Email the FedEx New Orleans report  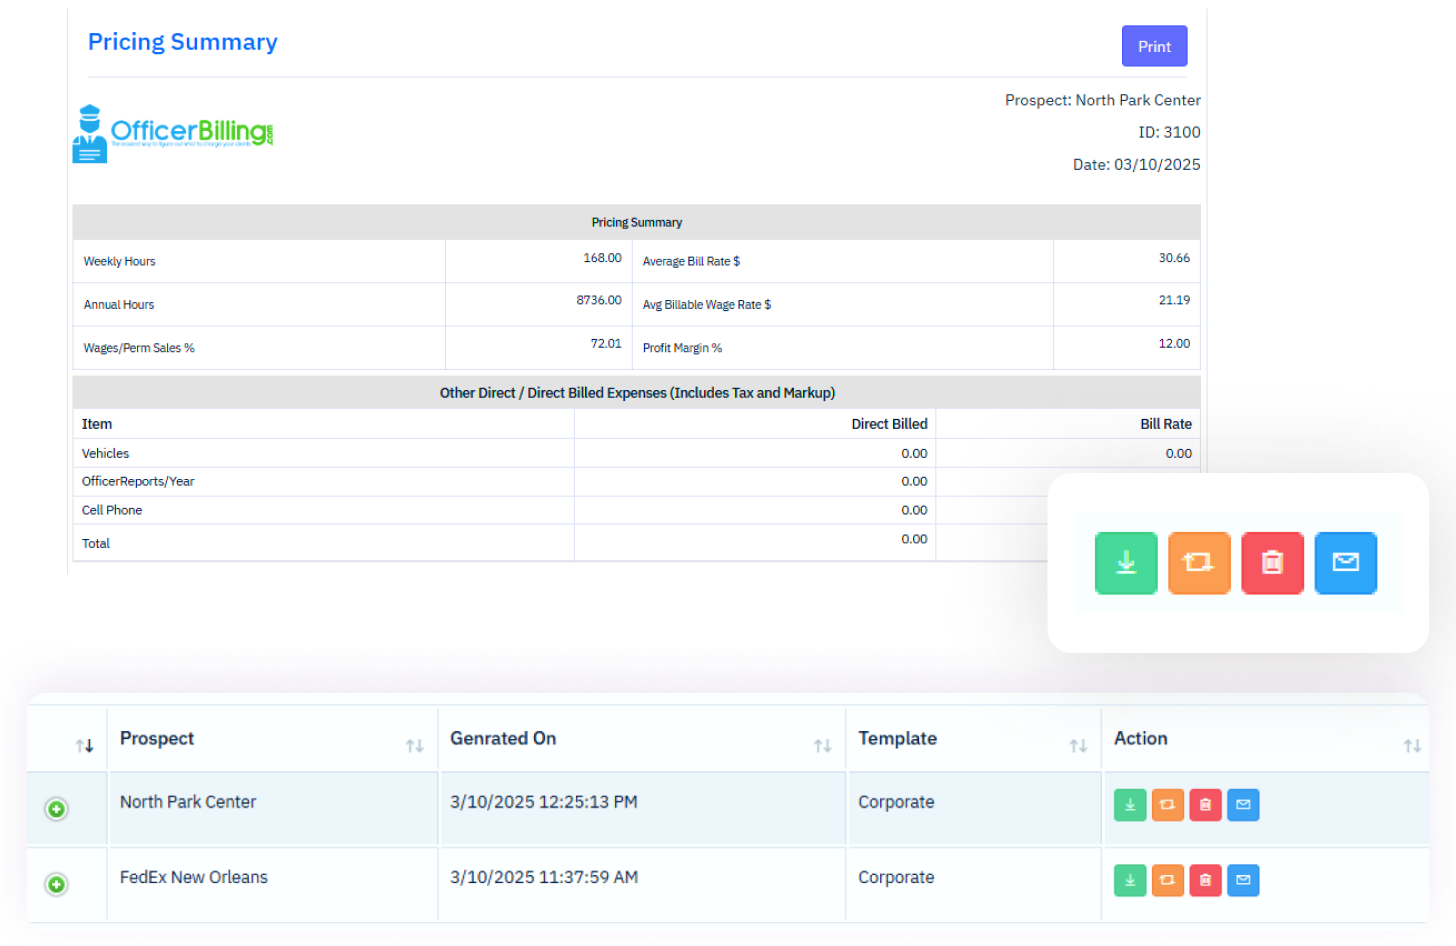coord(1243,880)
